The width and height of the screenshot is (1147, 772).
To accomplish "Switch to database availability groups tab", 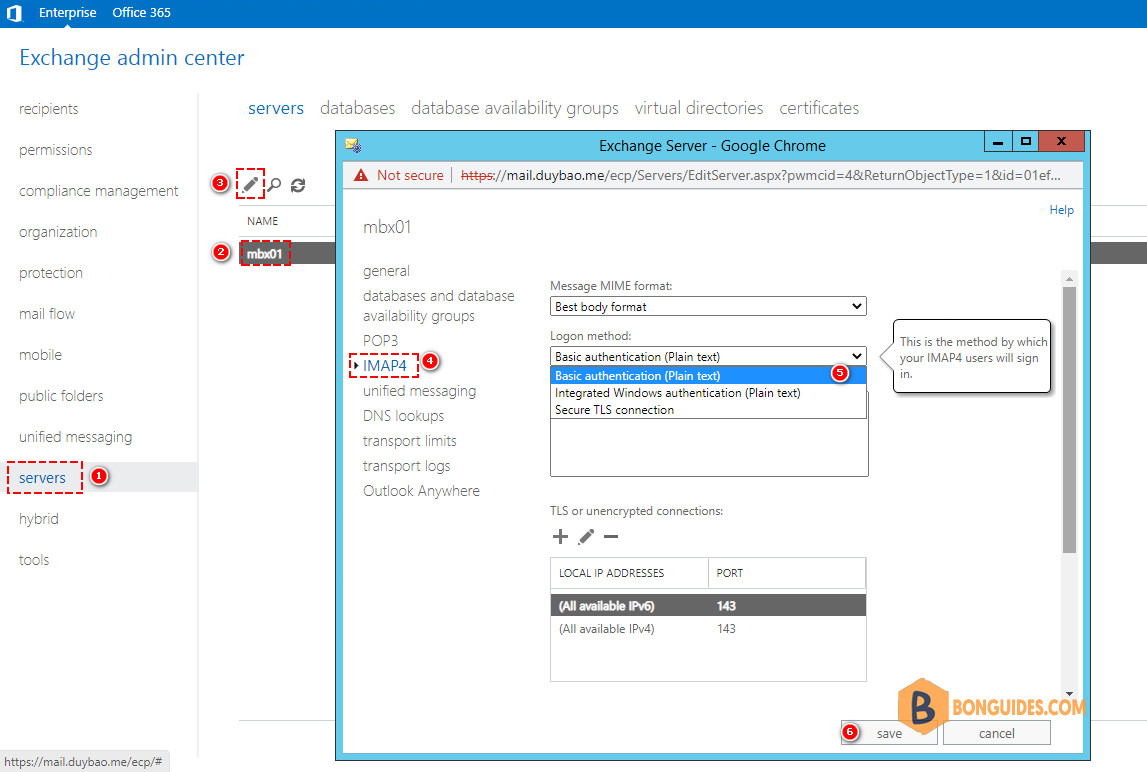I will (x=515, y=108).
